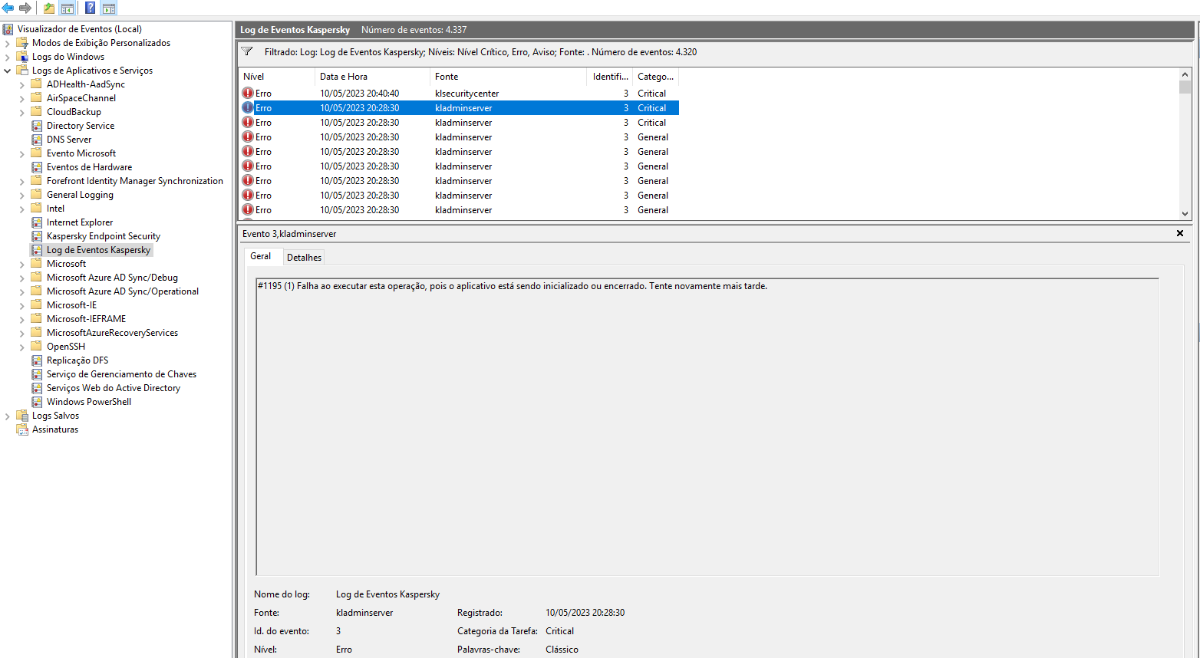Expand the AirSpaceChannel folder
The height and width of the screenshot is (658, 1200).
22,98
